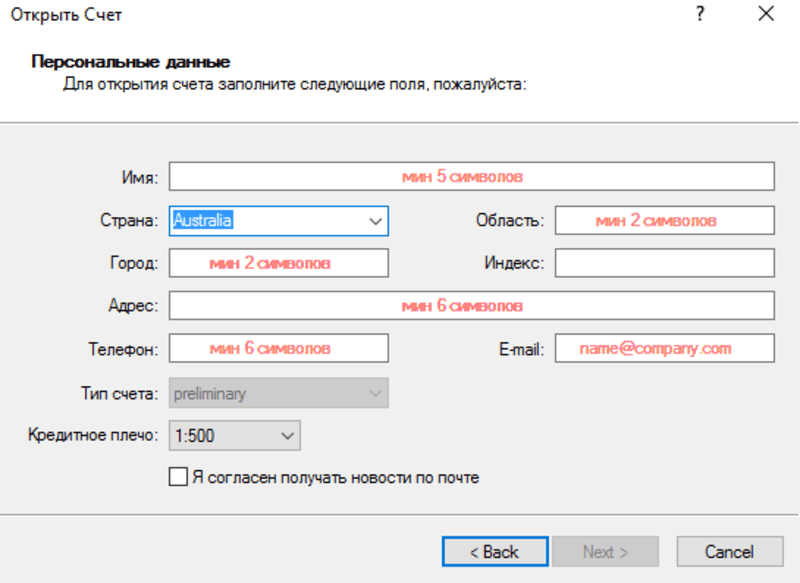Click the Телефон phone input field
800x583 pixels.
tap(279, 348)
